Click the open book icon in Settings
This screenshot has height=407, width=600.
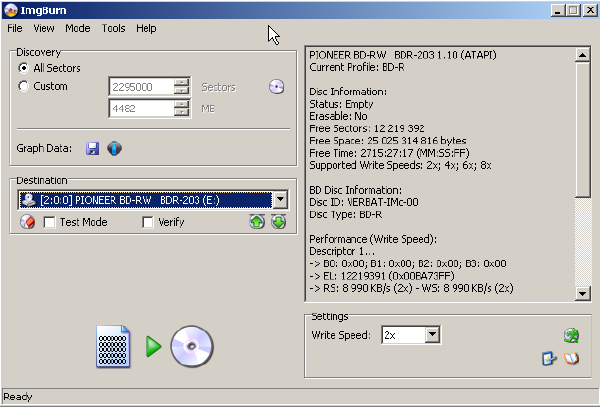tap(571, 358)
